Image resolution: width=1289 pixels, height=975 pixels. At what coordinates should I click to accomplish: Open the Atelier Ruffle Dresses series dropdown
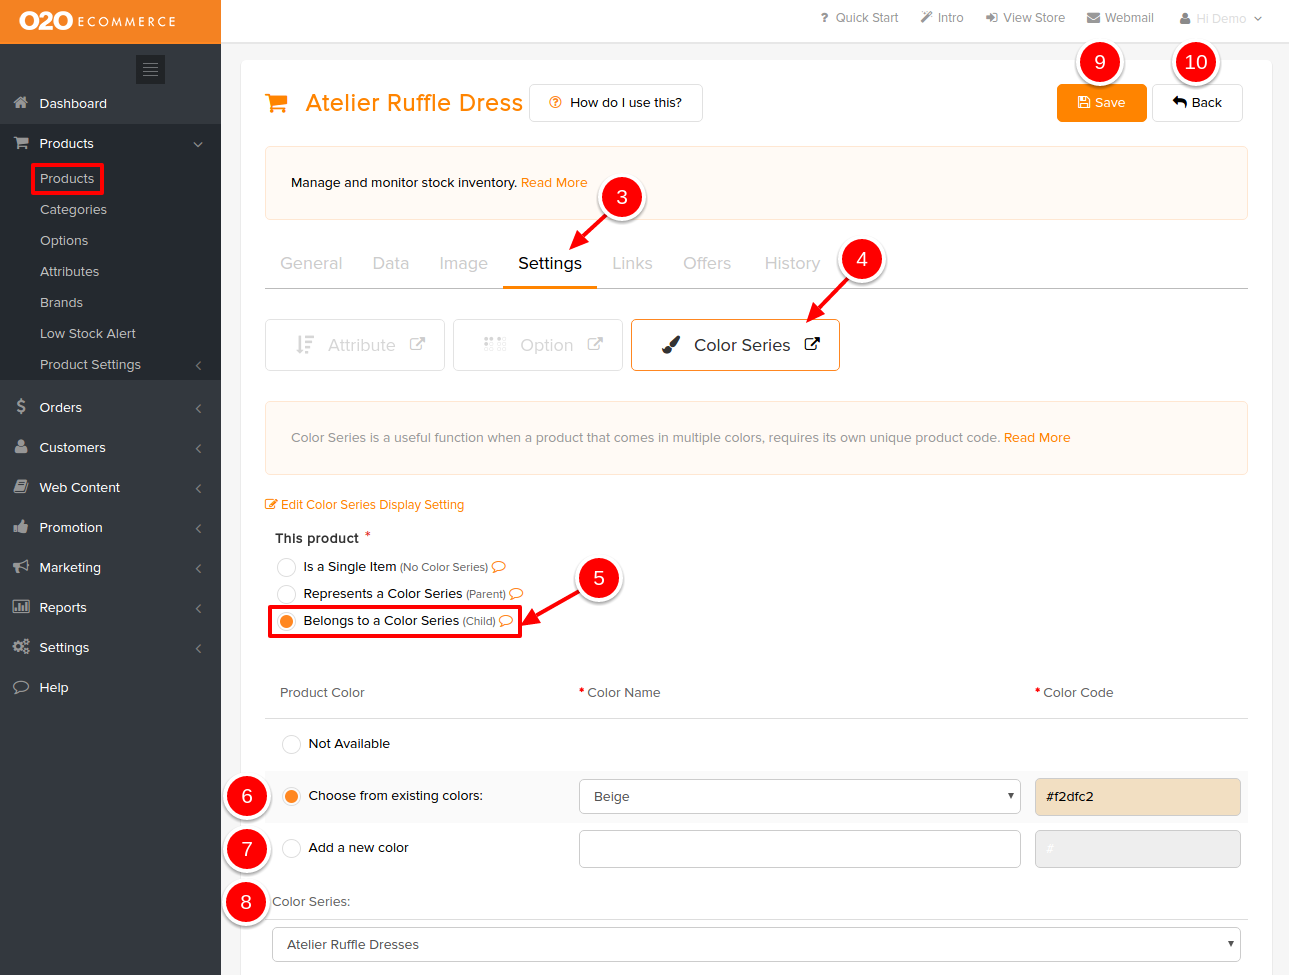tap(755, 944)
